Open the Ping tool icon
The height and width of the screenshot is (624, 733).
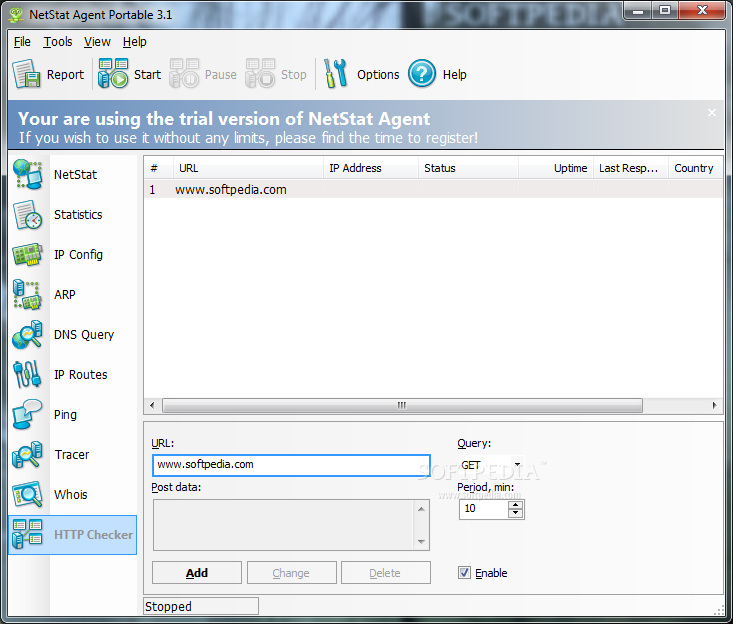click(x=28, y=415)
